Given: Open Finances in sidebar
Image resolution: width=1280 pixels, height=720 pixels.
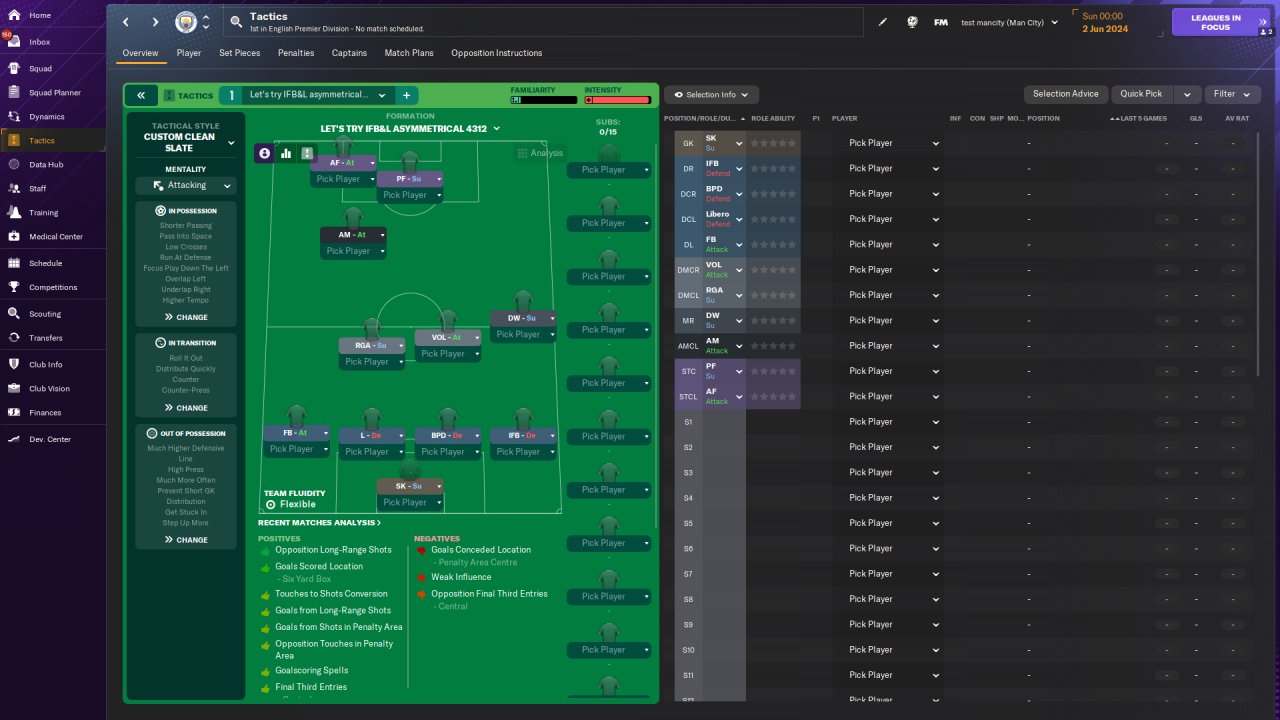Looking at the screenshot, I should click(x=45, y=413).
